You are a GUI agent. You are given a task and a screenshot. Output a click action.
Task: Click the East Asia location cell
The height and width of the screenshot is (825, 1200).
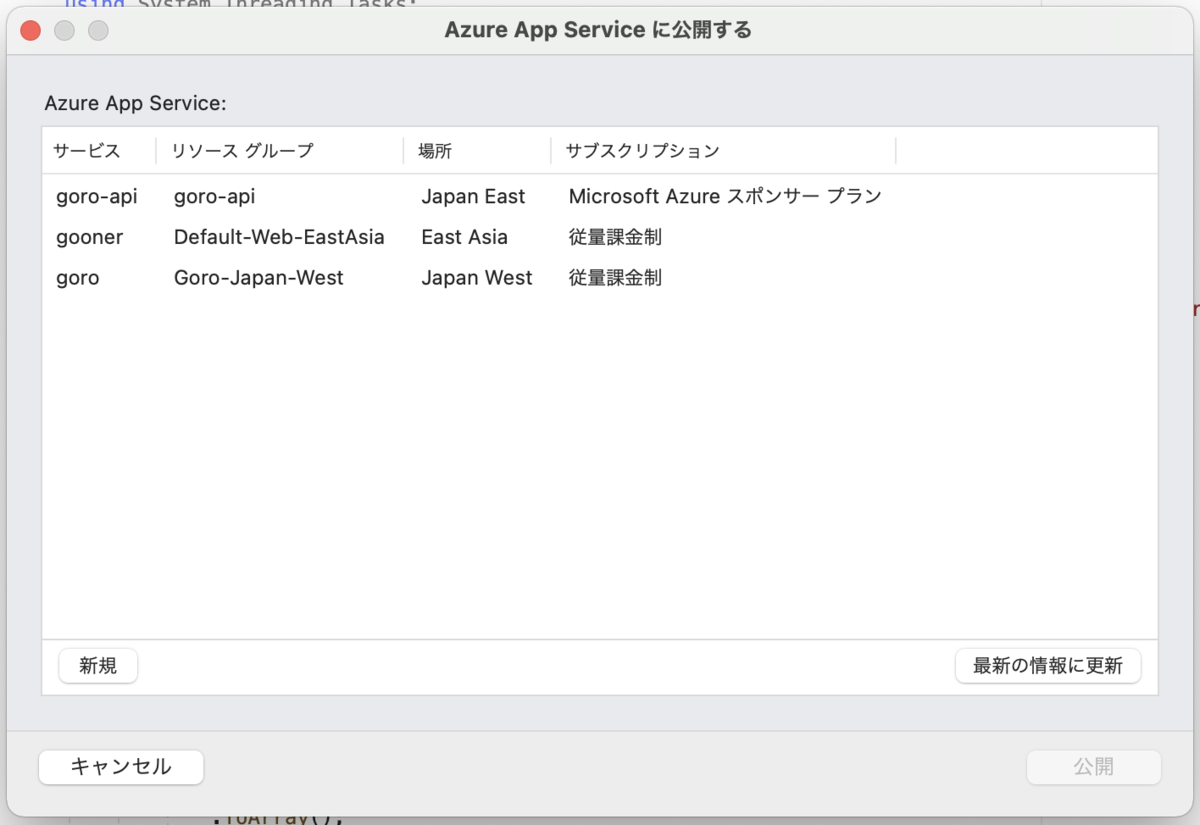click(464, 237)
